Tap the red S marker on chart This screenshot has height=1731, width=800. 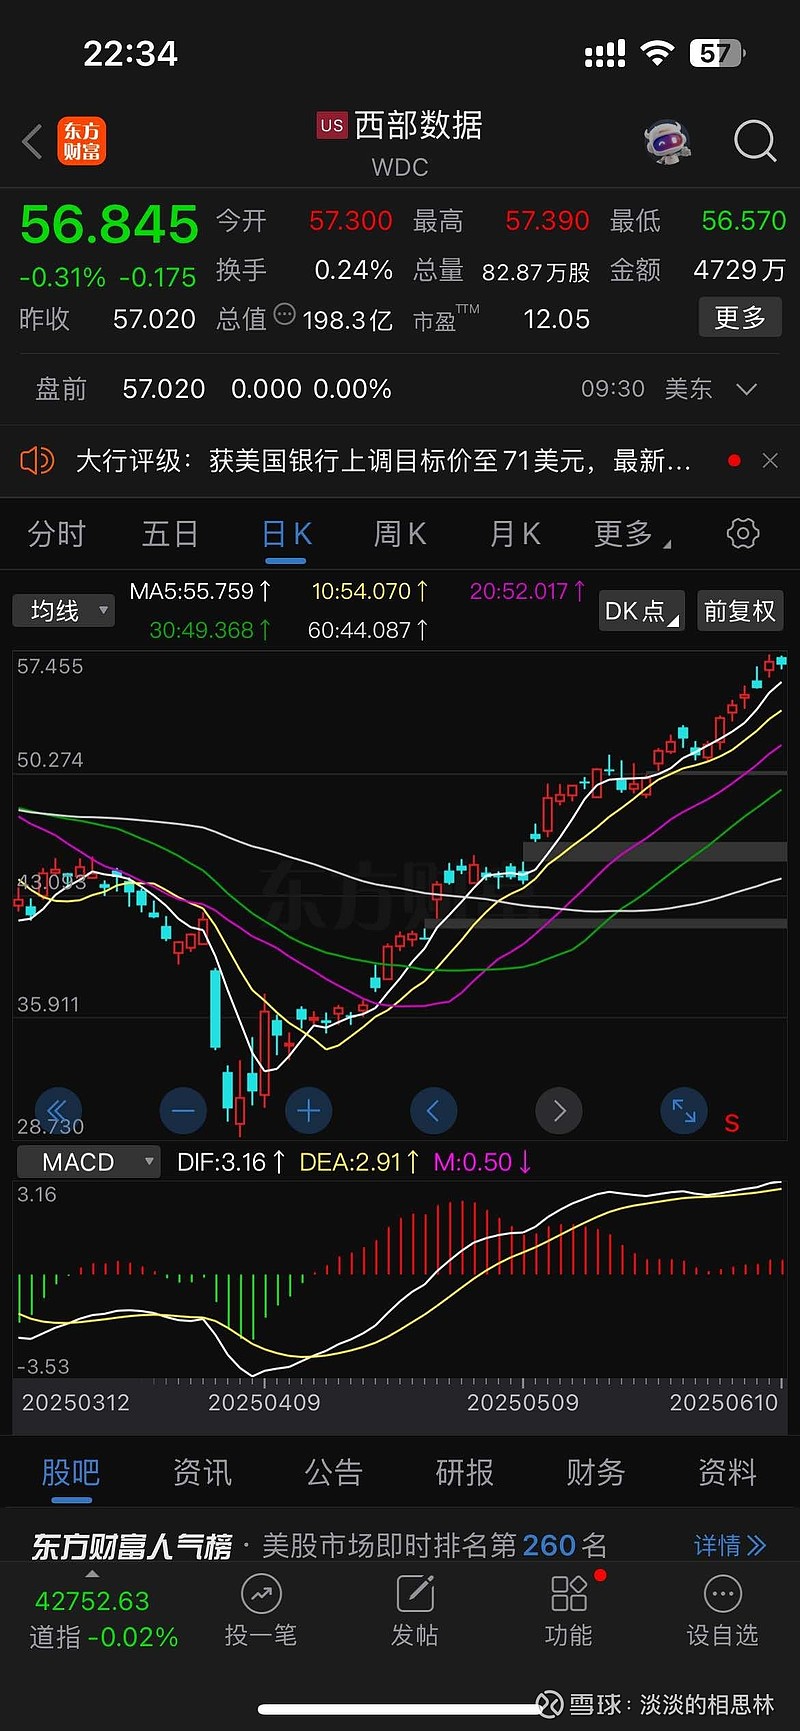[x=732, y=1123]
